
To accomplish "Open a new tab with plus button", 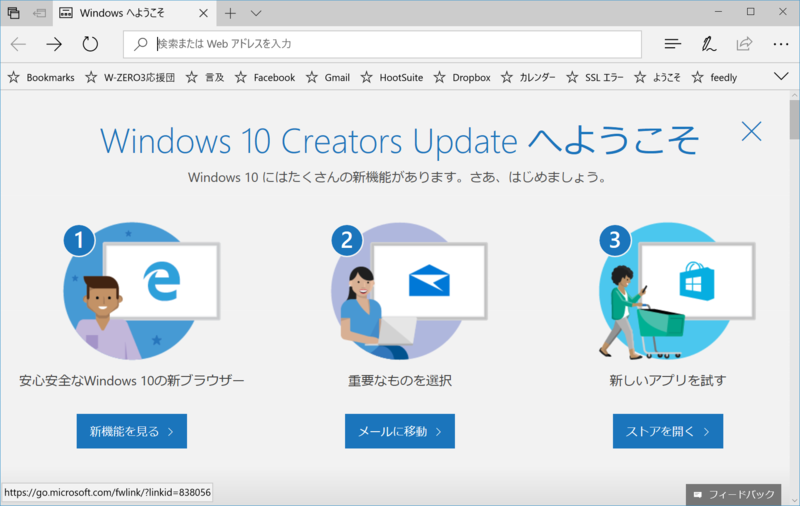I will pos(230,13).
